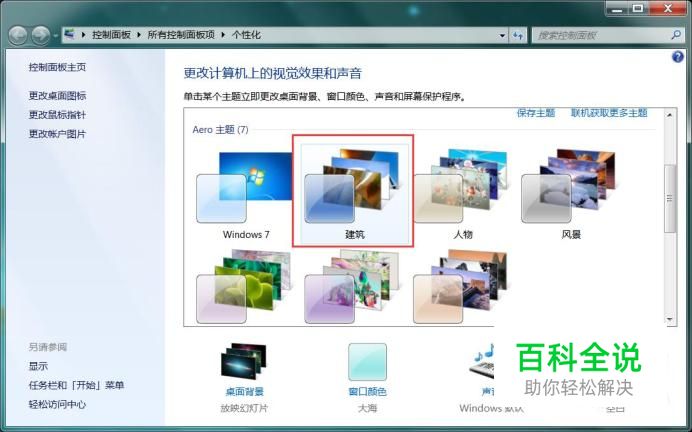Click the 桌面背景 link
The width and height of the screenshot is (692, 432).
pos(244,392)
